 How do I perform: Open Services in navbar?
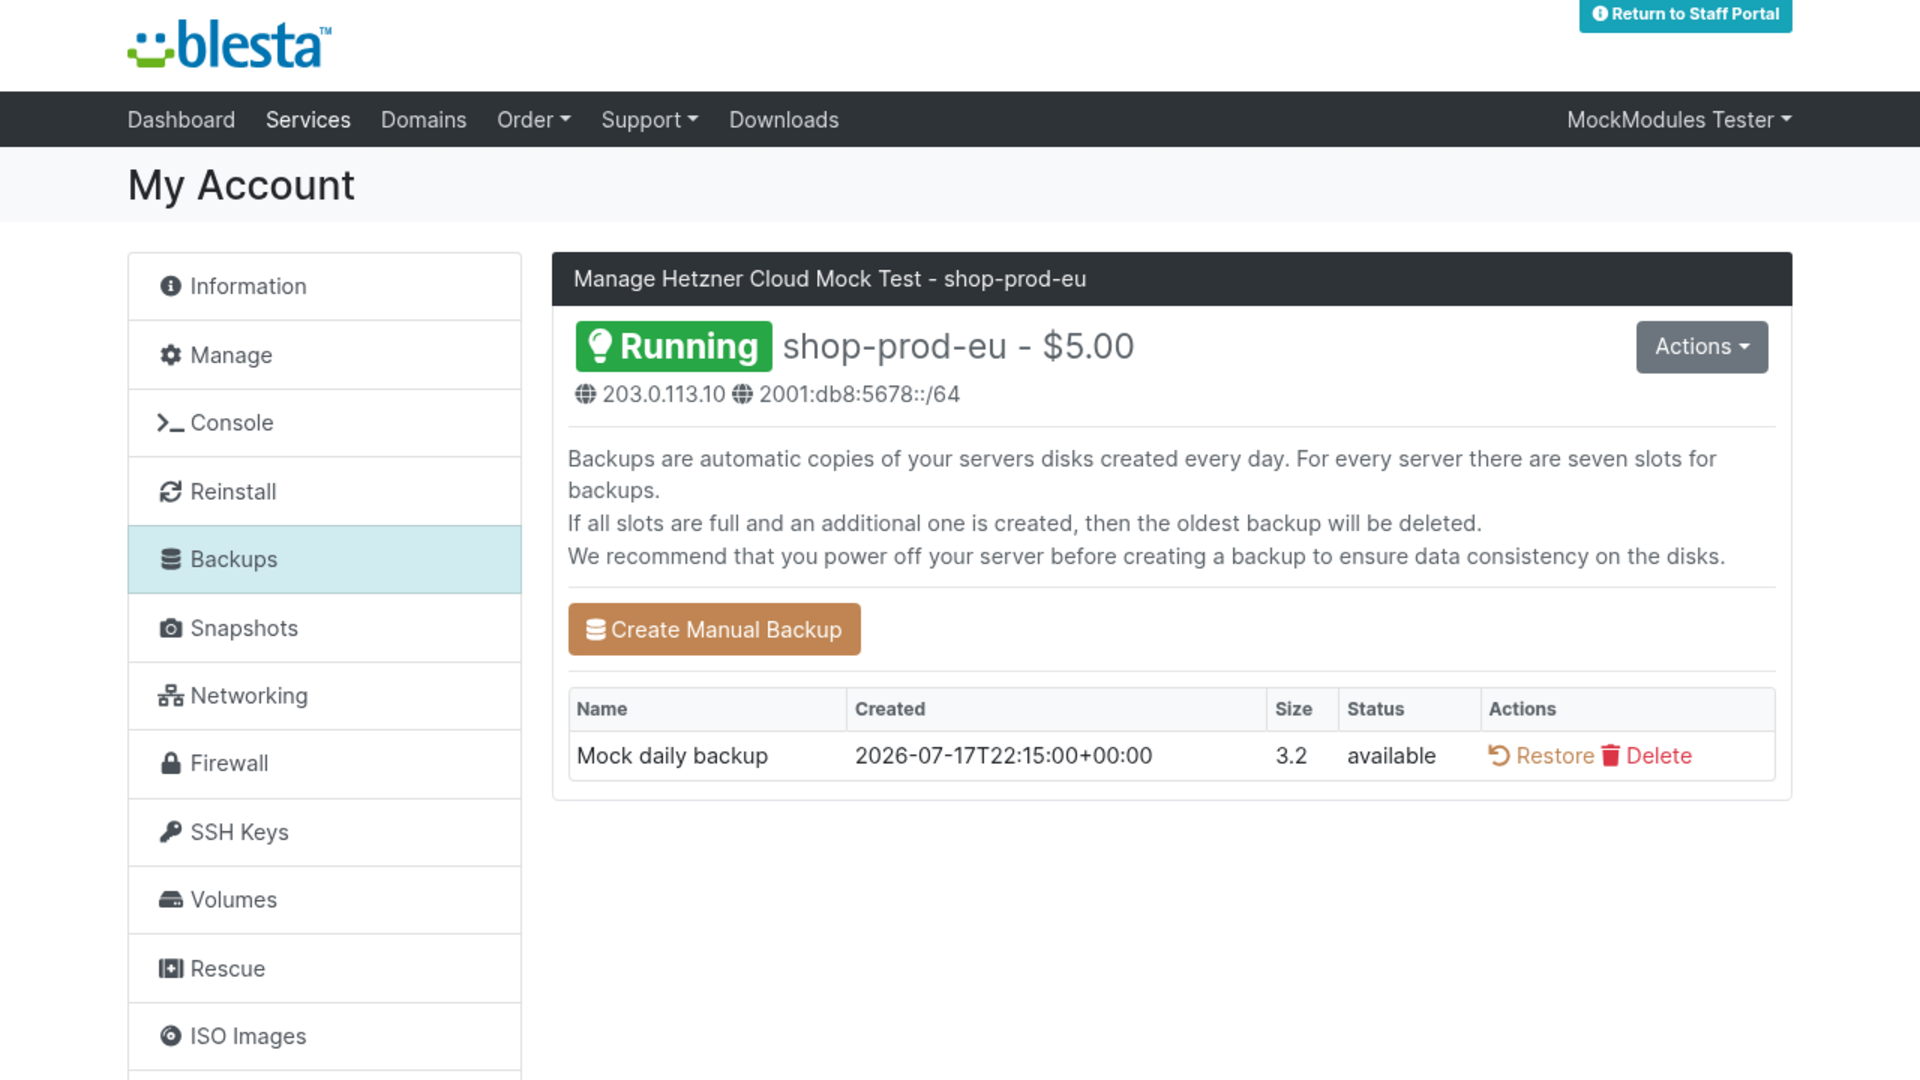pos(308,120)
